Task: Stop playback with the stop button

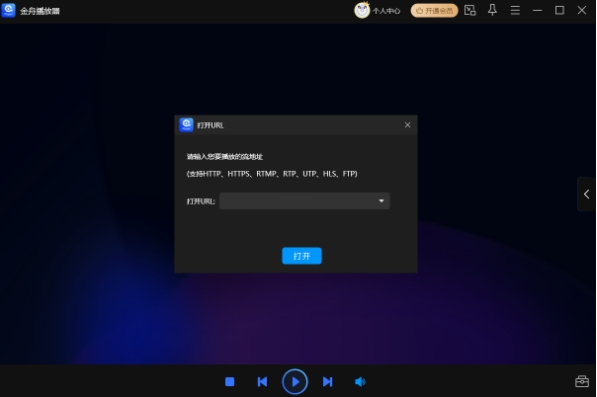Action: [x=230, y=381]
